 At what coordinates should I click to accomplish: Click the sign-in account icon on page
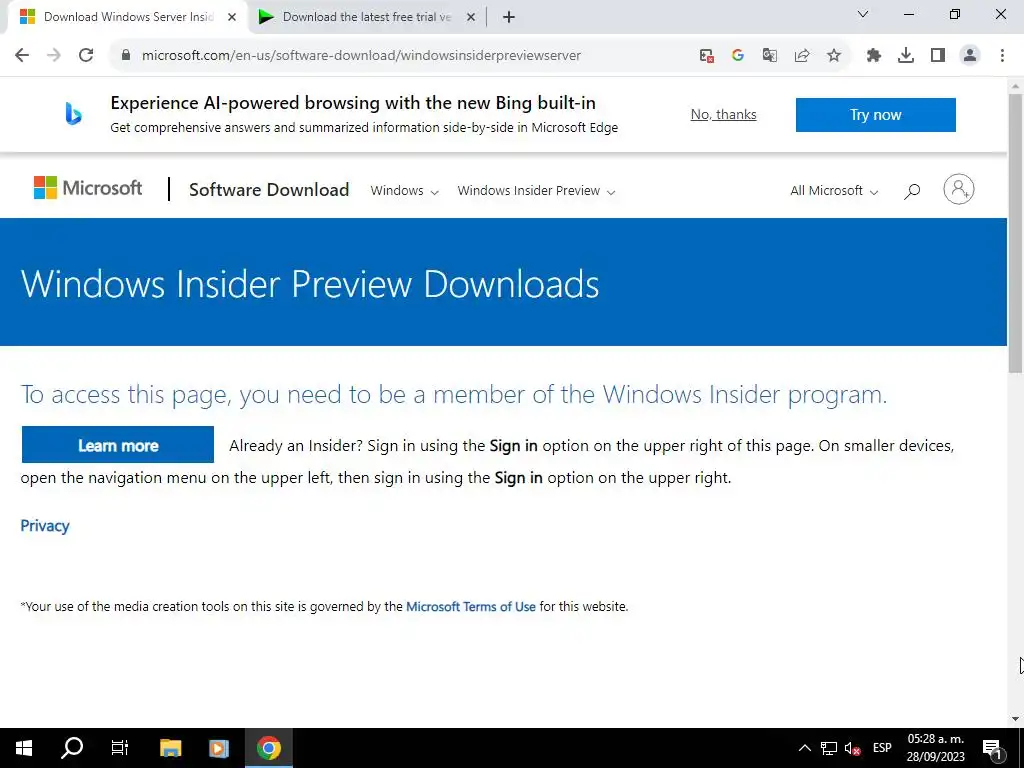[x=959, y=189]
